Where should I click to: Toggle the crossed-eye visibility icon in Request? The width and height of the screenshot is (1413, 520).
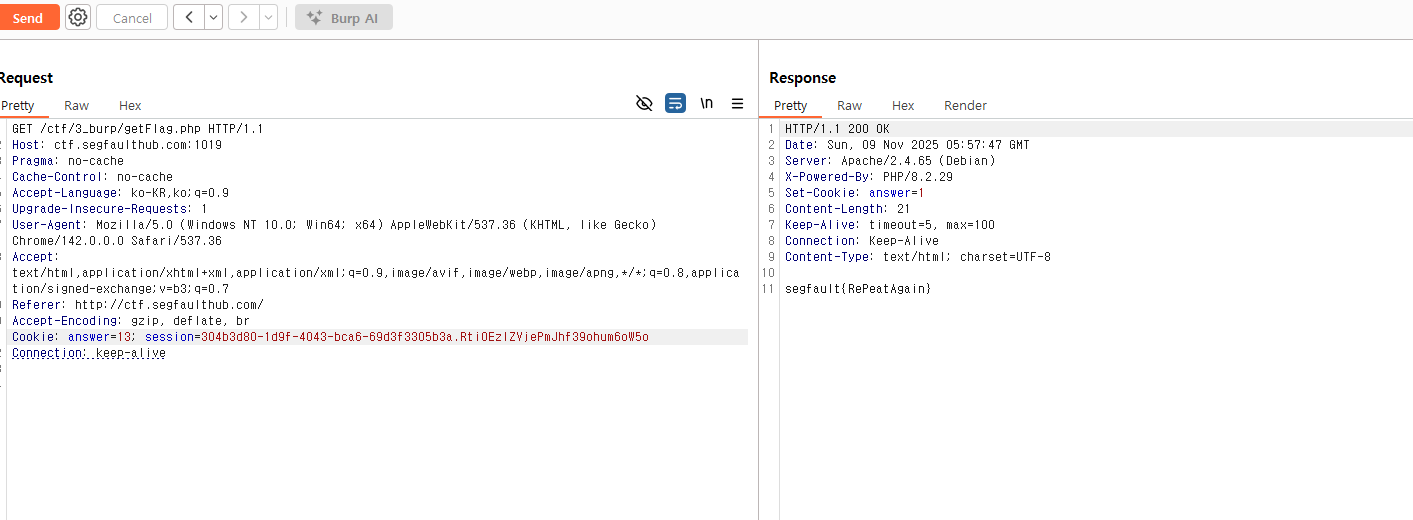644,103
